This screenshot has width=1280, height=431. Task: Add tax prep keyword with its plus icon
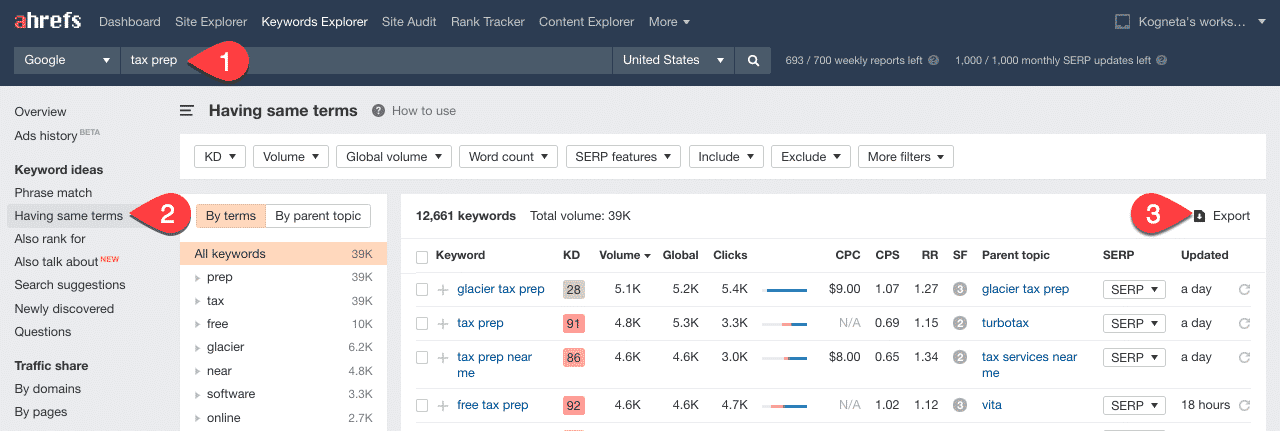pos(443,323)
